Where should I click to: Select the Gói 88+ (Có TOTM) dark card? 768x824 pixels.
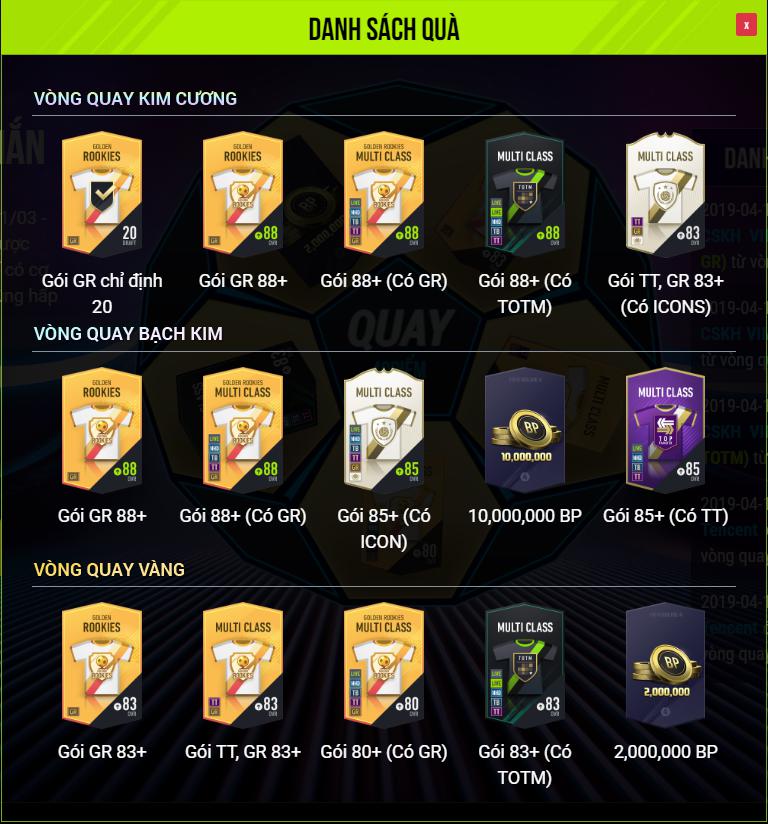pos(525,193)
